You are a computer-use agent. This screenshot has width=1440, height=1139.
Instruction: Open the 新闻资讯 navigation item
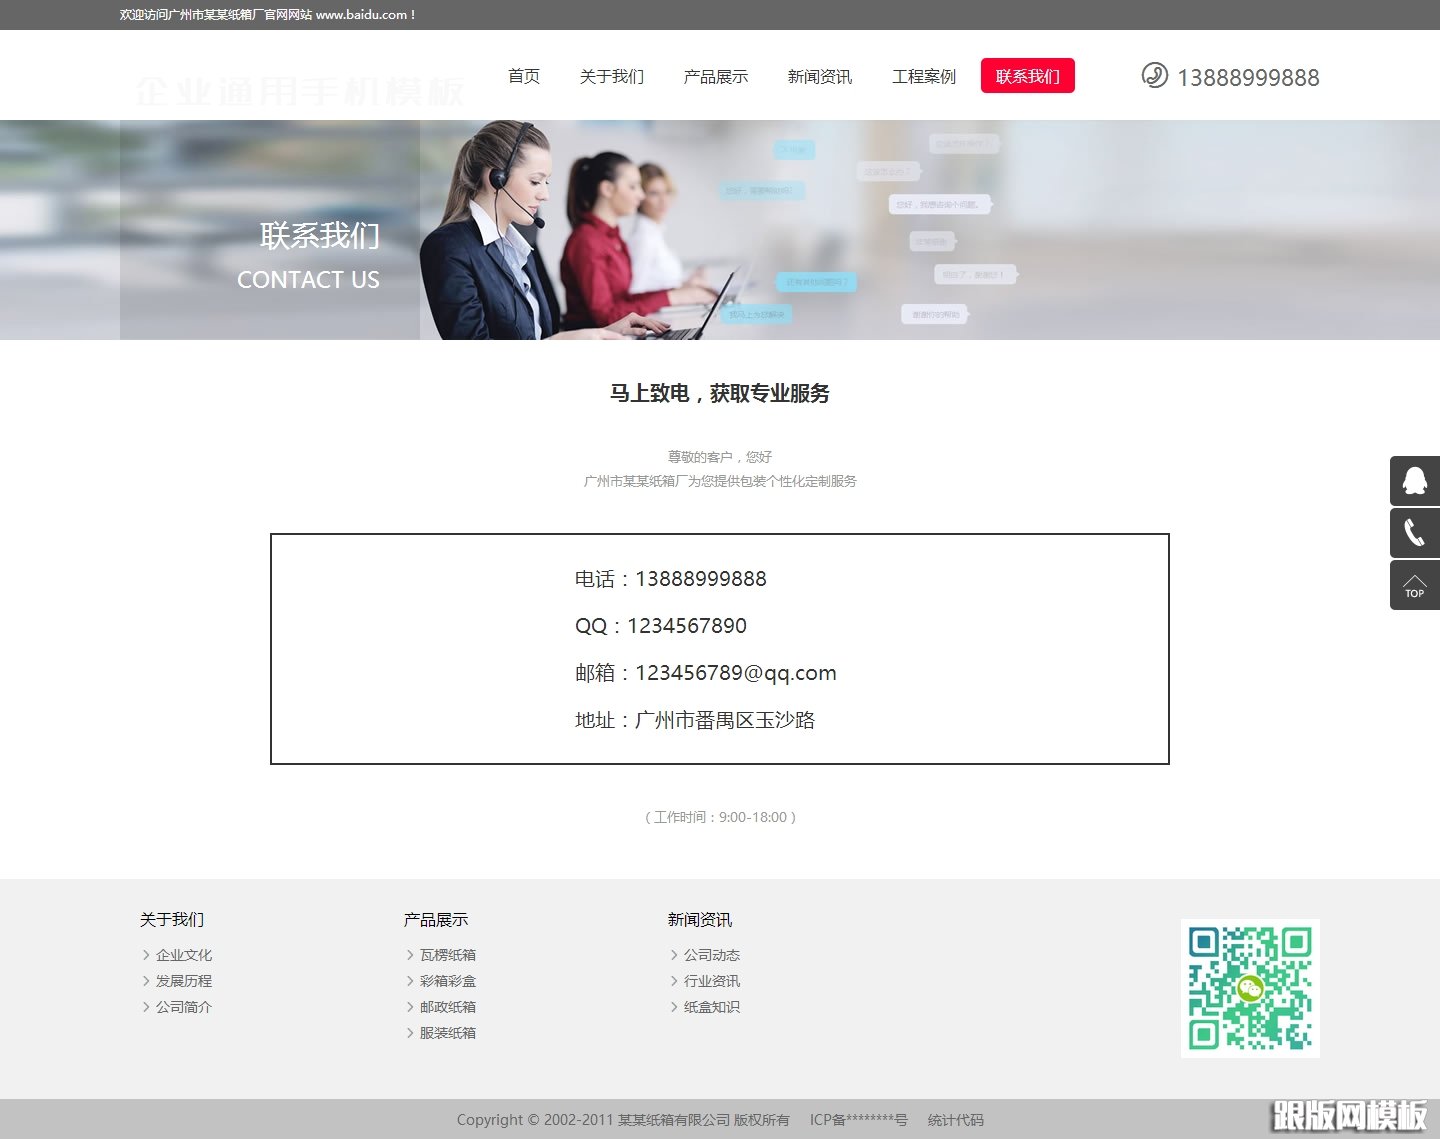(820, 75)
